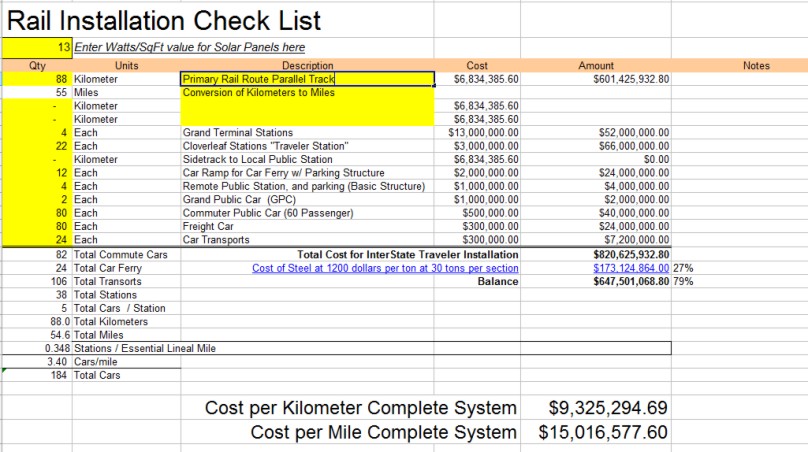Select the quantity cell showing 88 Kilometer
The height and width of the screenshot is (452, 808).
pyautogui.click(x=37, y=79)
